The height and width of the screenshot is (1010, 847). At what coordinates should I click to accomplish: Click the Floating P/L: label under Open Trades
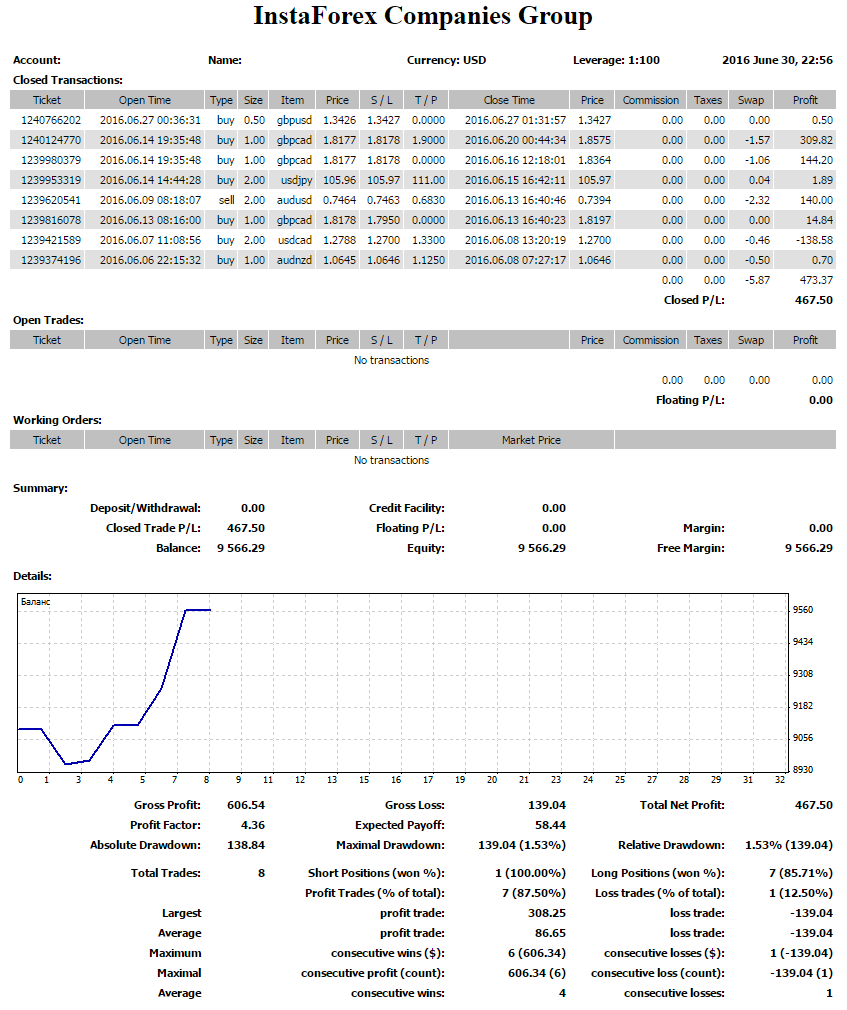point(690,399)
